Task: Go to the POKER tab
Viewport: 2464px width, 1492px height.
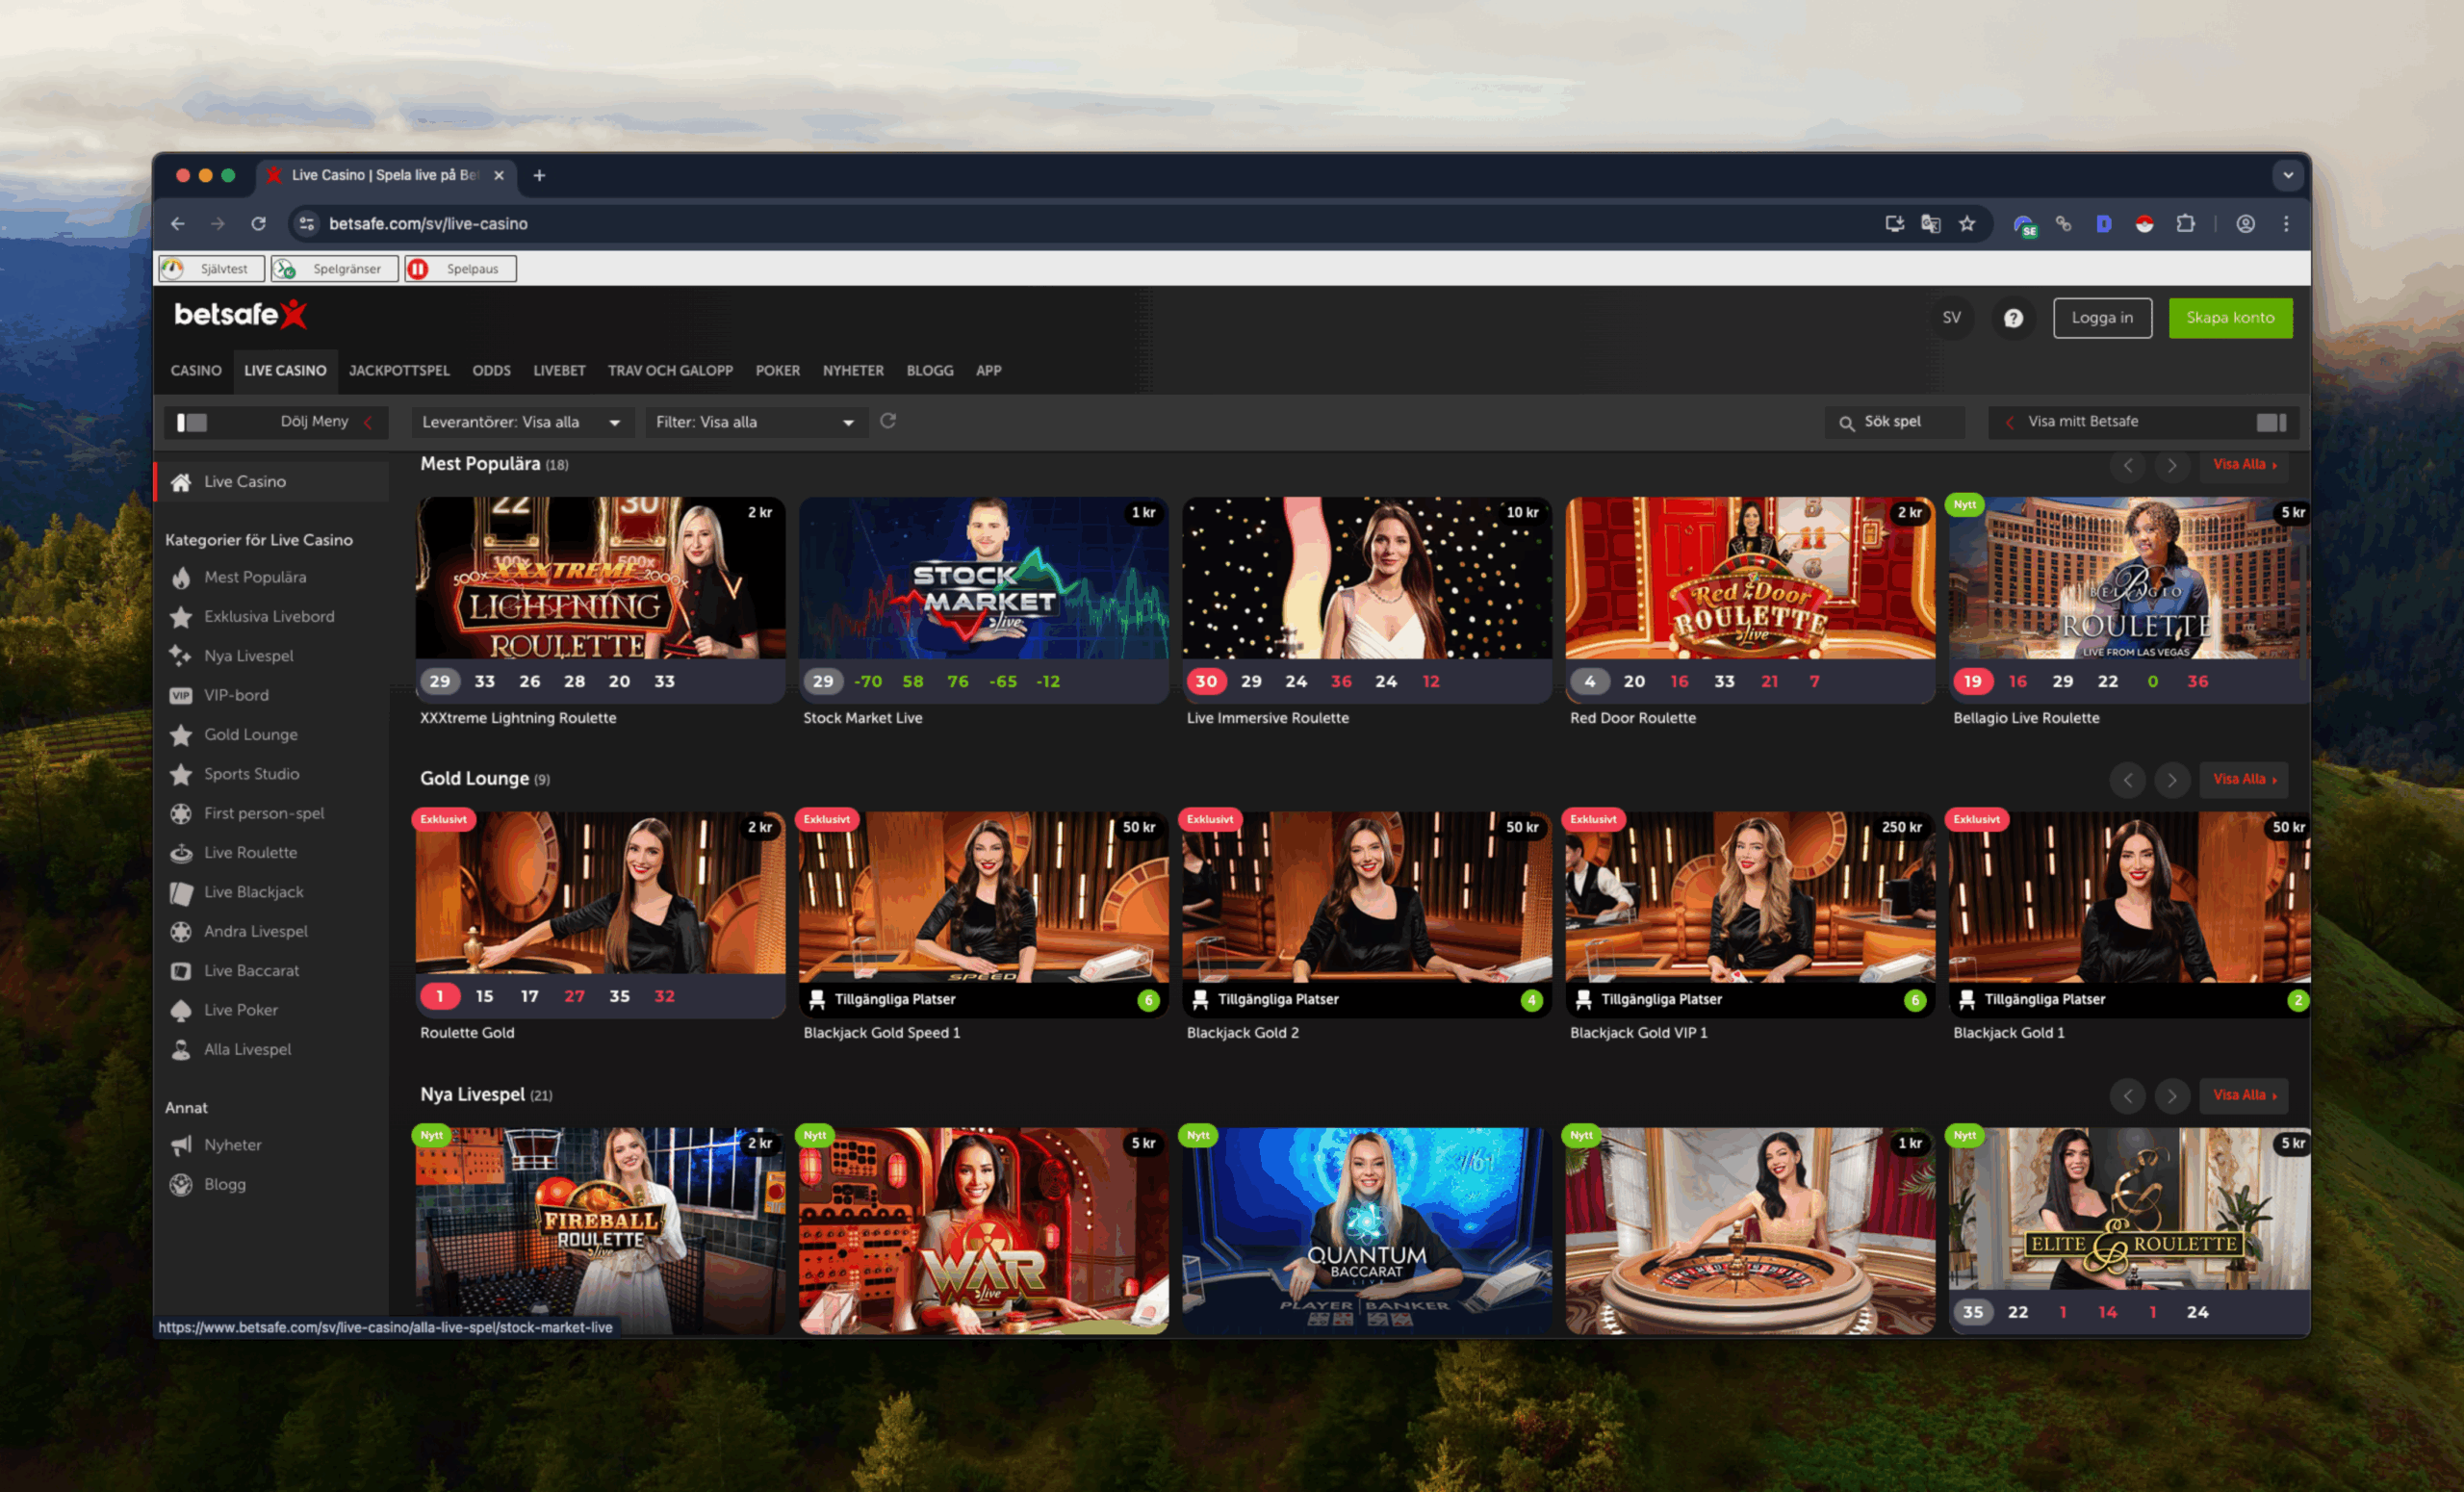Action: 777,371
